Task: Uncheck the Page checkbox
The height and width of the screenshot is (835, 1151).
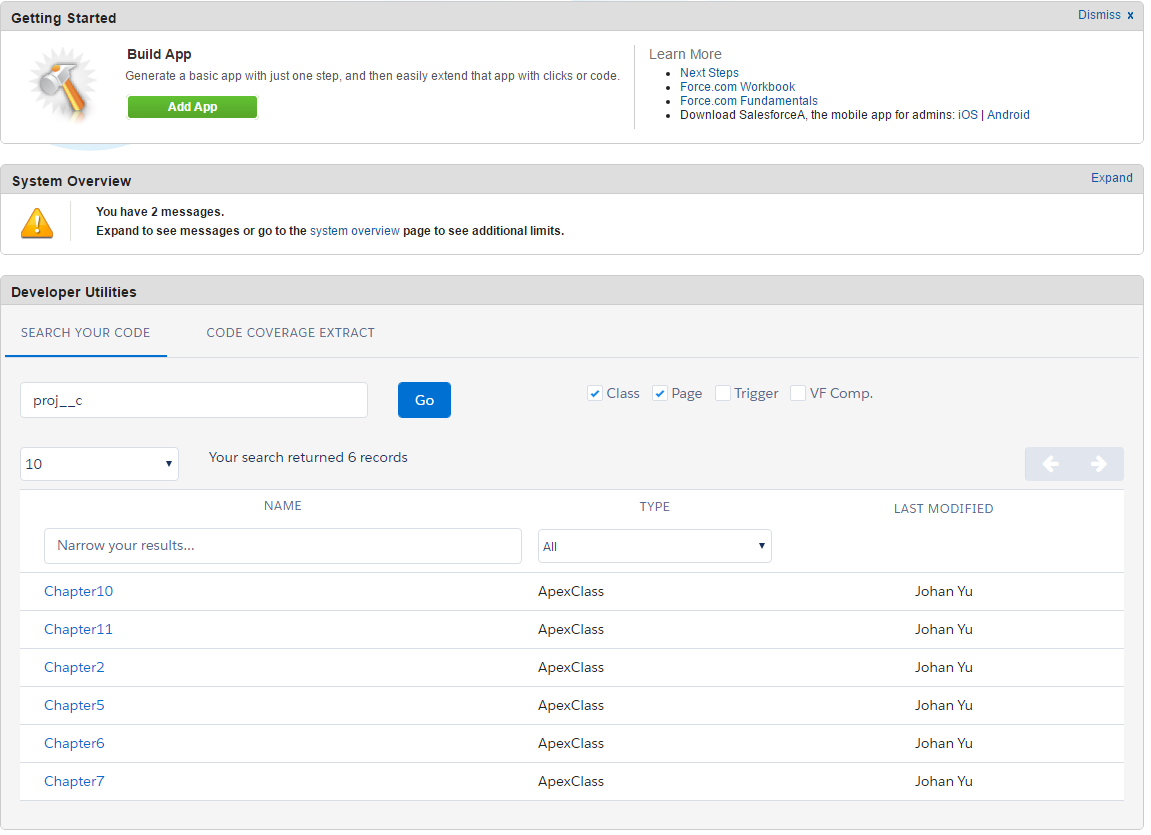Action: [x=660, y=394]
